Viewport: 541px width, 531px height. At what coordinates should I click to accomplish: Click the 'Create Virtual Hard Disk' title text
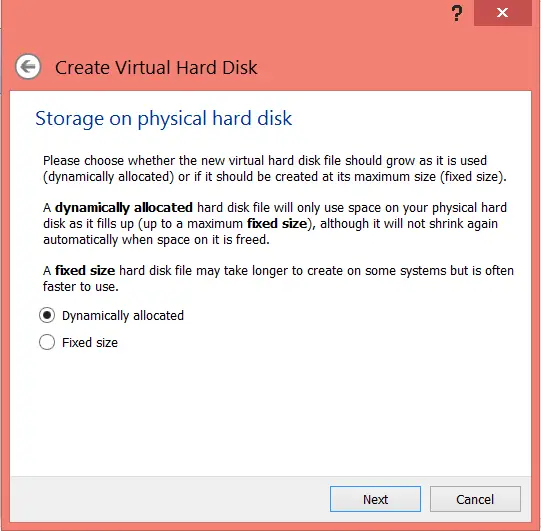[156, 67]
